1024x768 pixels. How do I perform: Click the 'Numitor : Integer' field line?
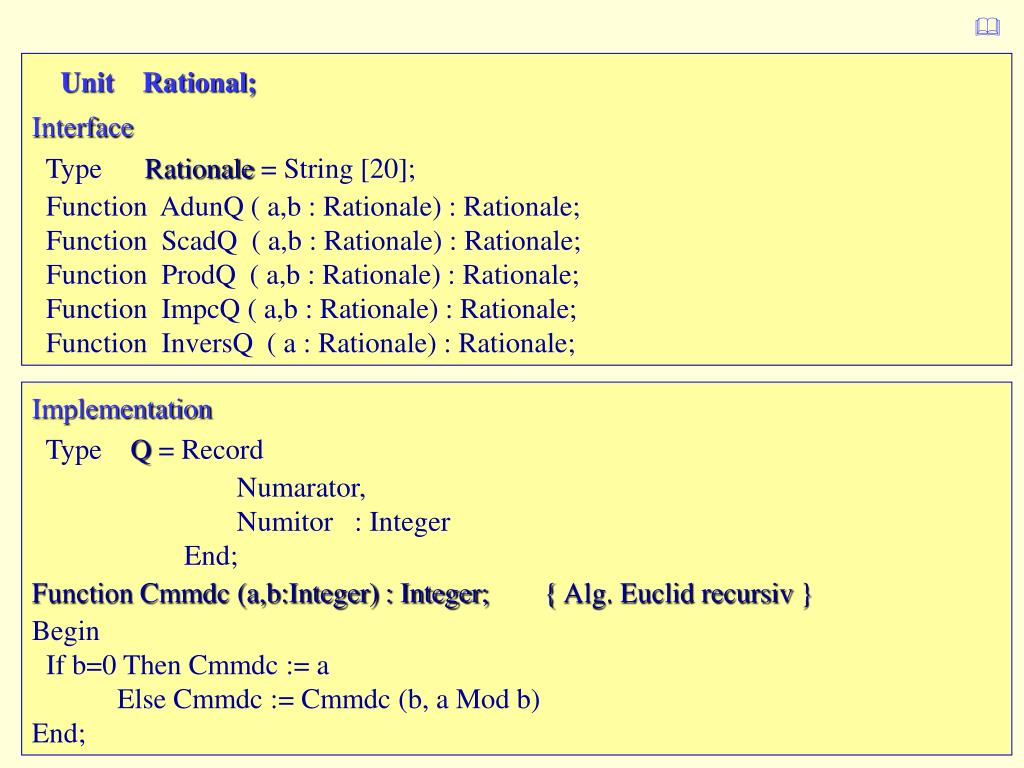pyautogui.click(x=343, y=522)
